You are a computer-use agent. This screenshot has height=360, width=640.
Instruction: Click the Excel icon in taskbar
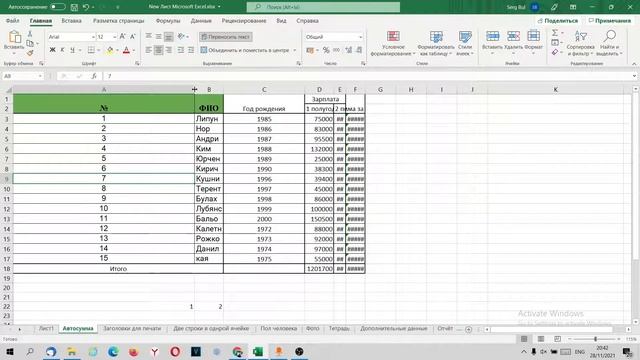(258, 351)
